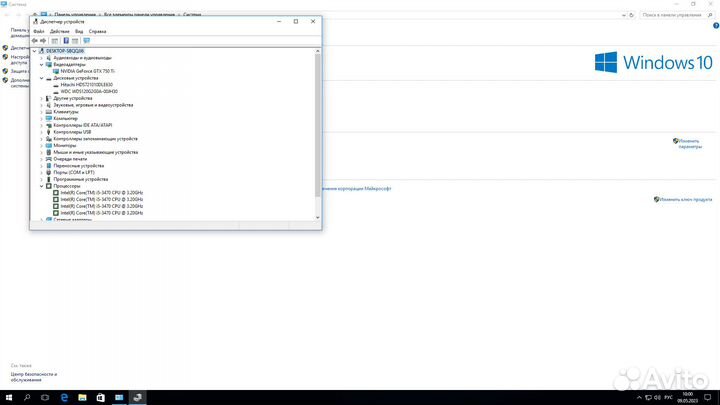720x405 pixels.
Task: Open taskbar search magnifier
Action: 27,398
